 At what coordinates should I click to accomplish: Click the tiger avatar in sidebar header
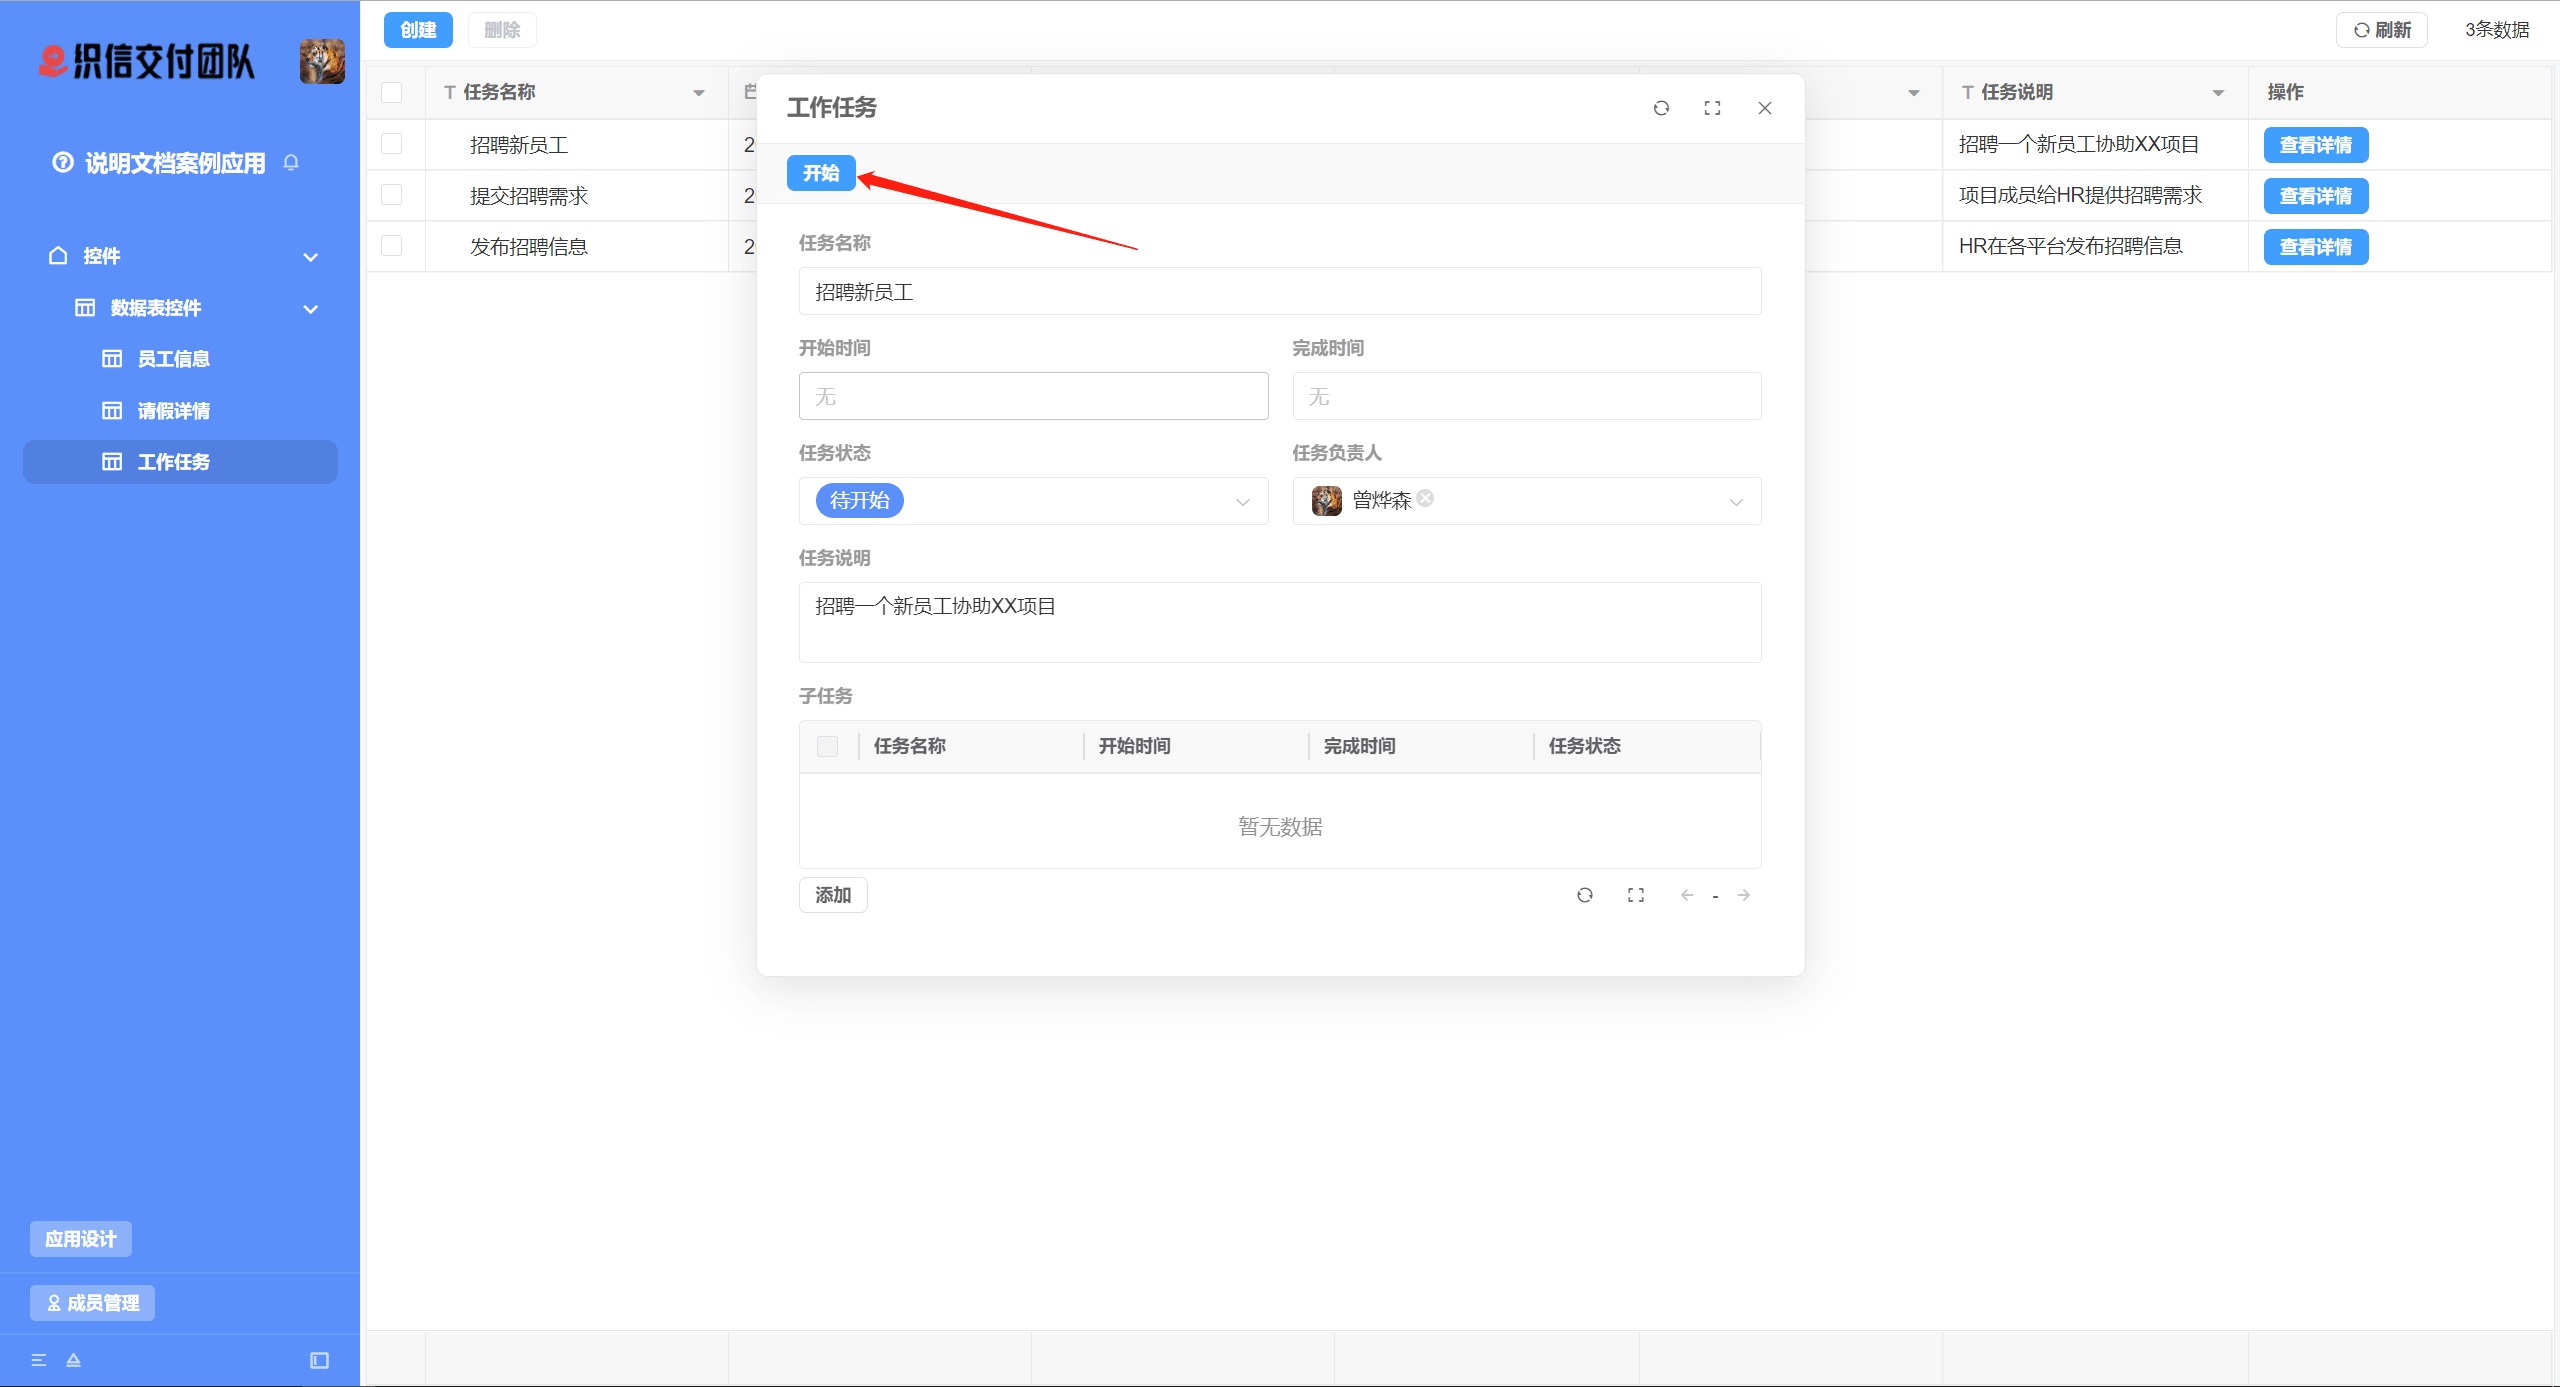(x=322, y=61)
